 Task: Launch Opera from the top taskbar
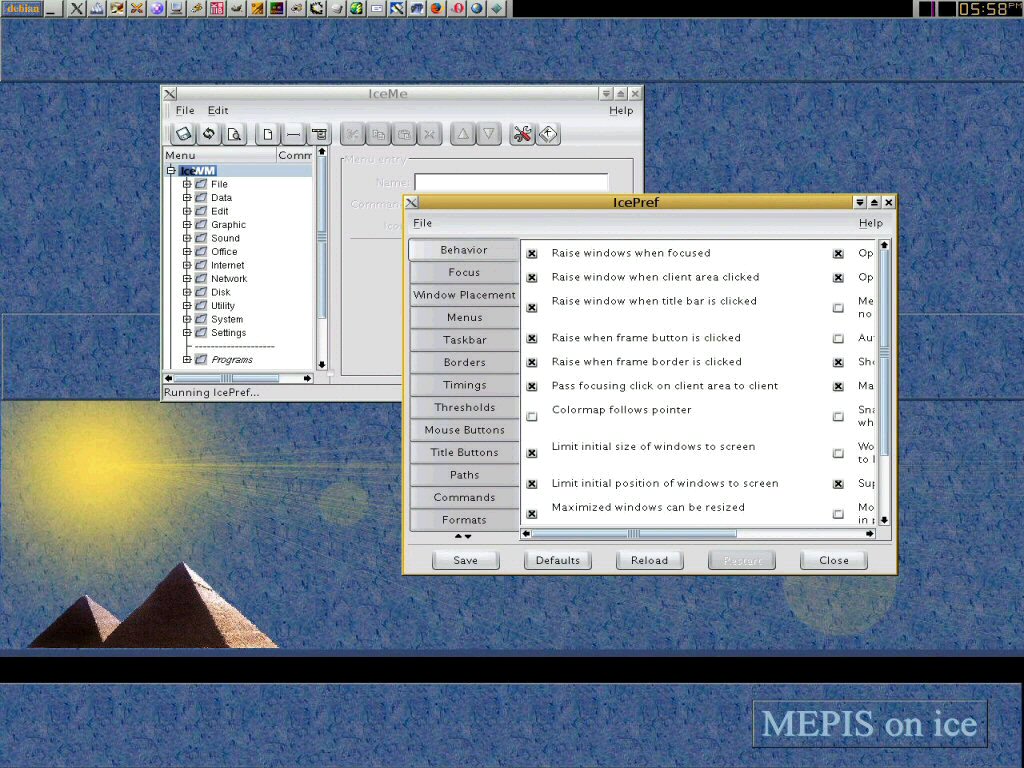[x=458, y=9]
